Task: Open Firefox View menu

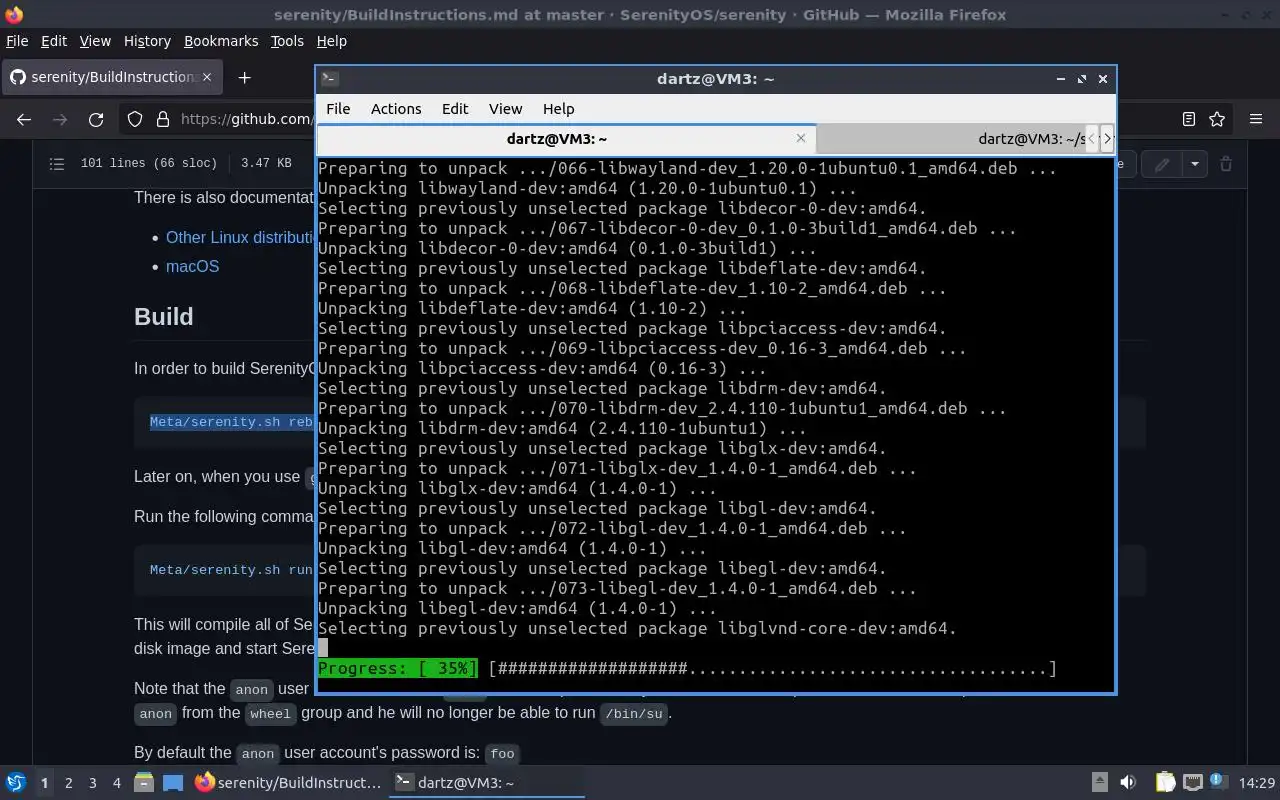Action: (x=95, y=41)
